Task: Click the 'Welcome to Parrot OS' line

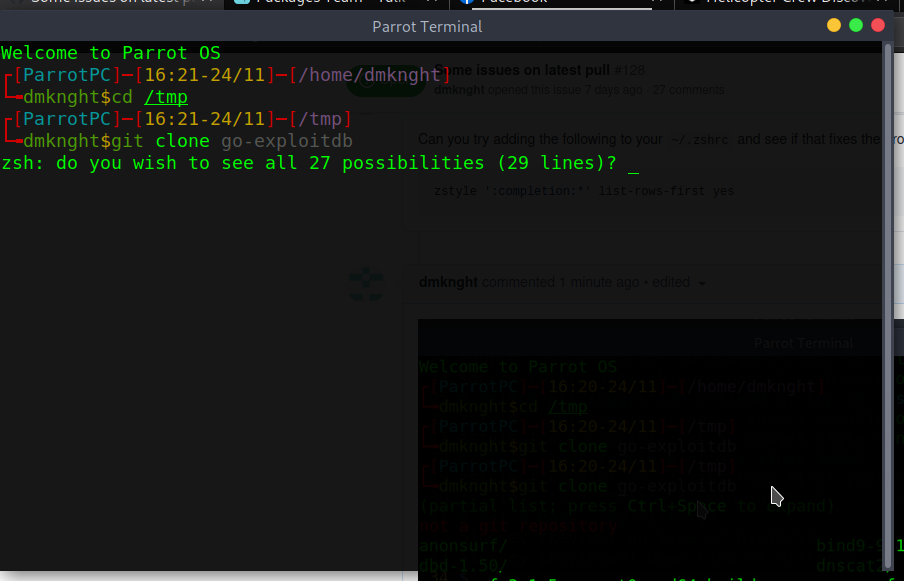Action: (111, 53)
